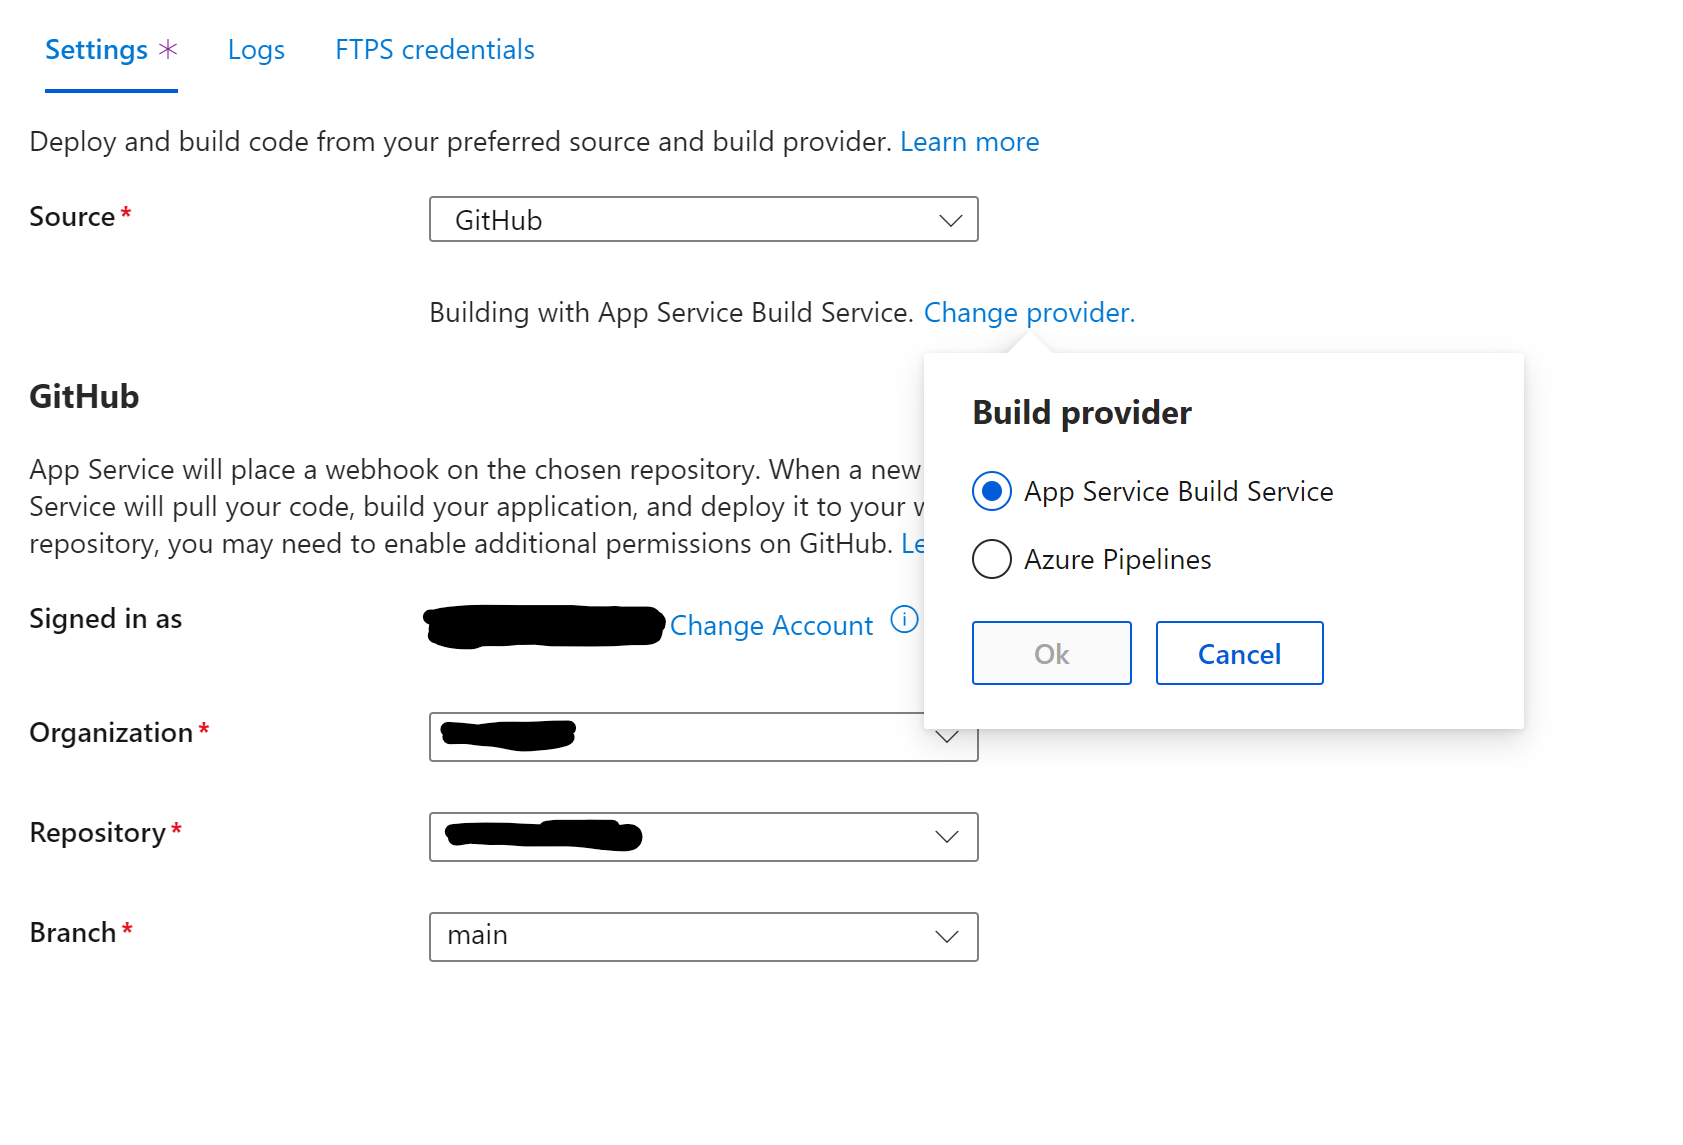The height and width of the screenshot is (1145, 1683).
Task: Click the Change Account link
Action: click(x=772, y=625)
